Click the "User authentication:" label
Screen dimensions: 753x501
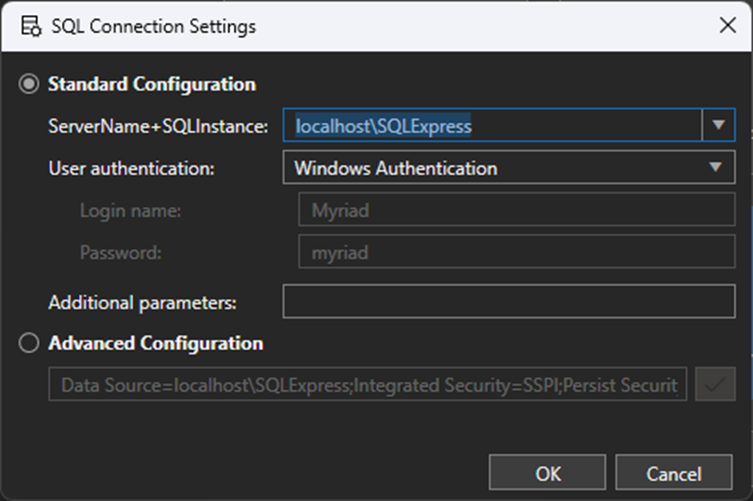(x=131, y=168)
